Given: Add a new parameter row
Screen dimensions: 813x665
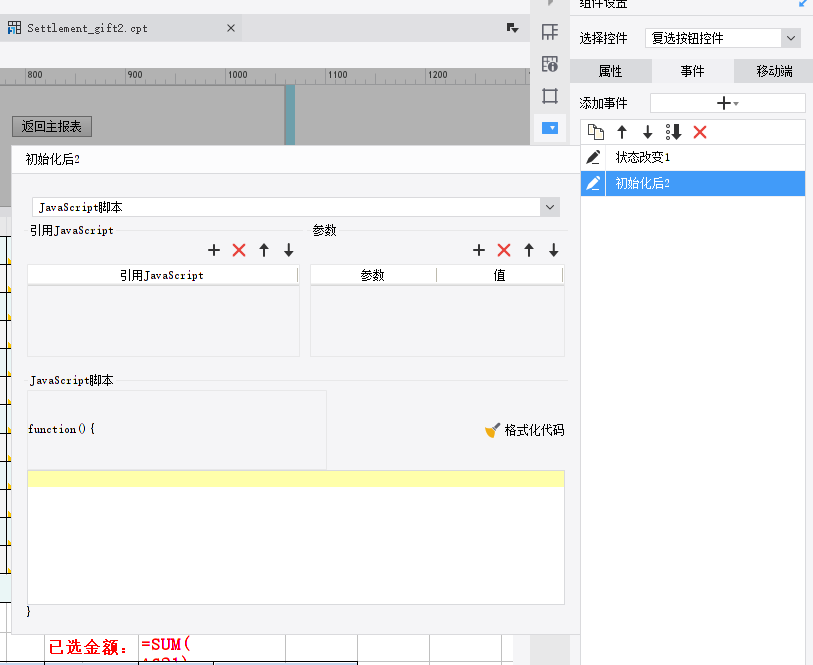Looking at the screenshot, I should click(x=479, y=250).
